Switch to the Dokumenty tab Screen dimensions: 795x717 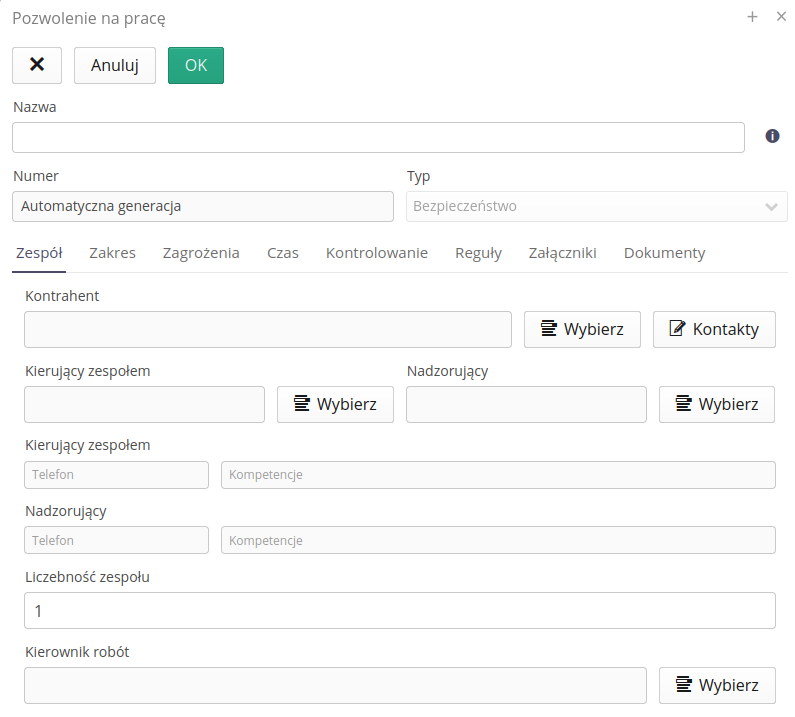tap(664, 253)
